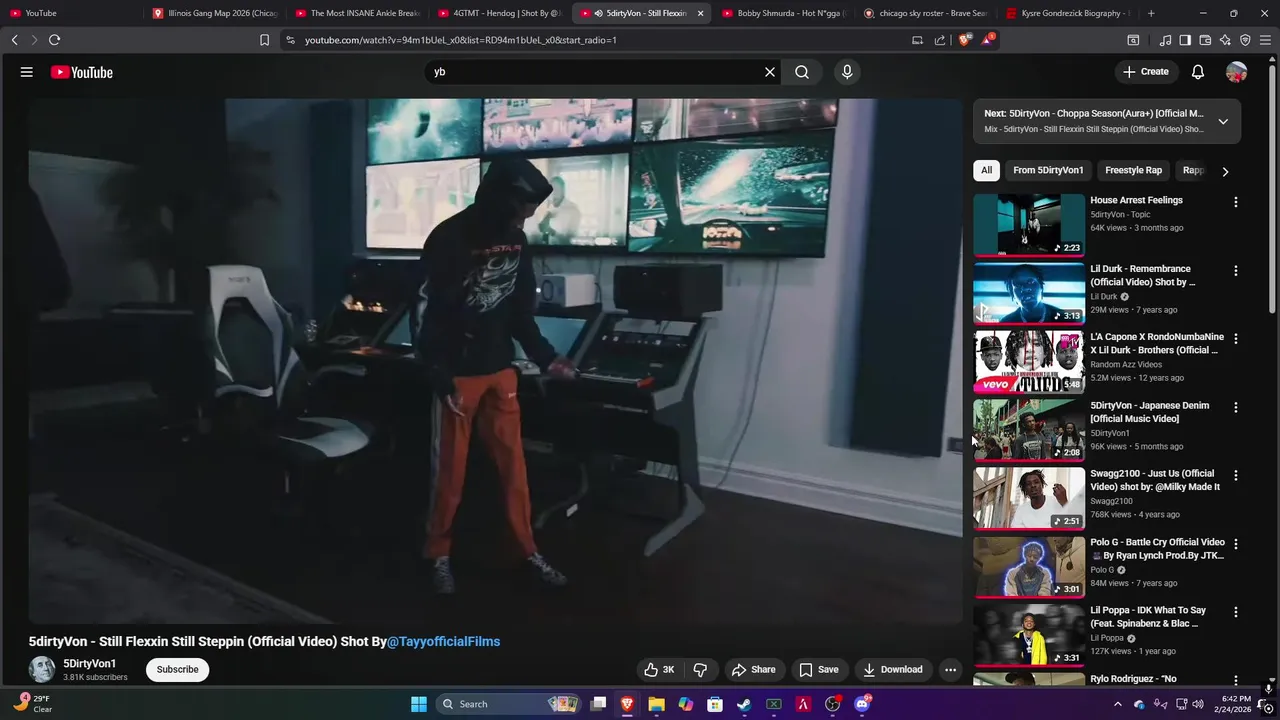This screenshot has height=720, width=1280.
Task: Start voice search with the microphone icon
Action: pos(847,72)
